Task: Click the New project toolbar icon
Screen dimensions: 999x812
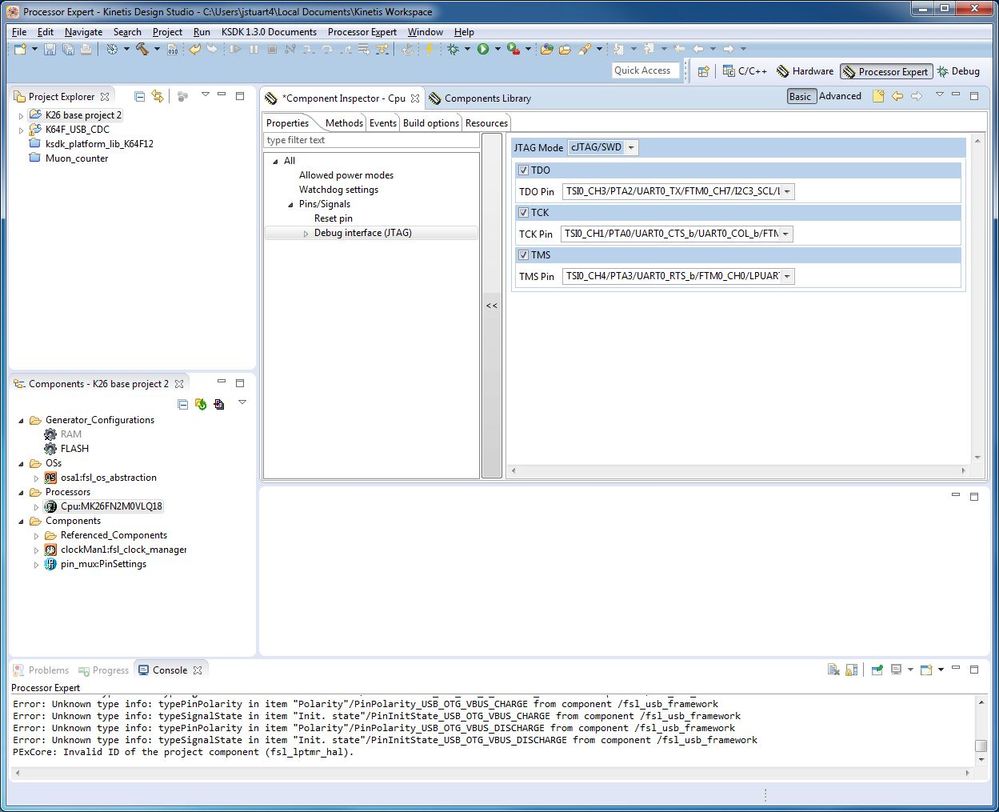Action: 20,49
